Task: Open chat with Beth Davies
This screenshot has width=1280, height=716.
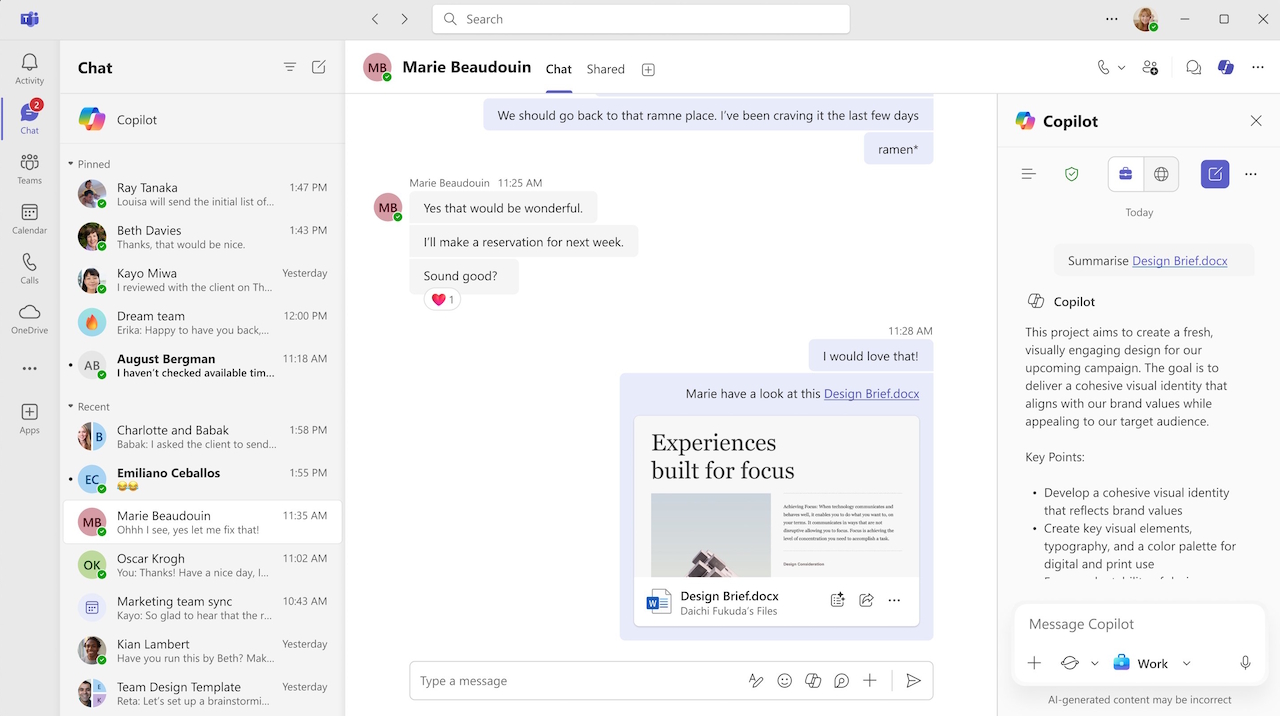Action: (x=201, y=237)
